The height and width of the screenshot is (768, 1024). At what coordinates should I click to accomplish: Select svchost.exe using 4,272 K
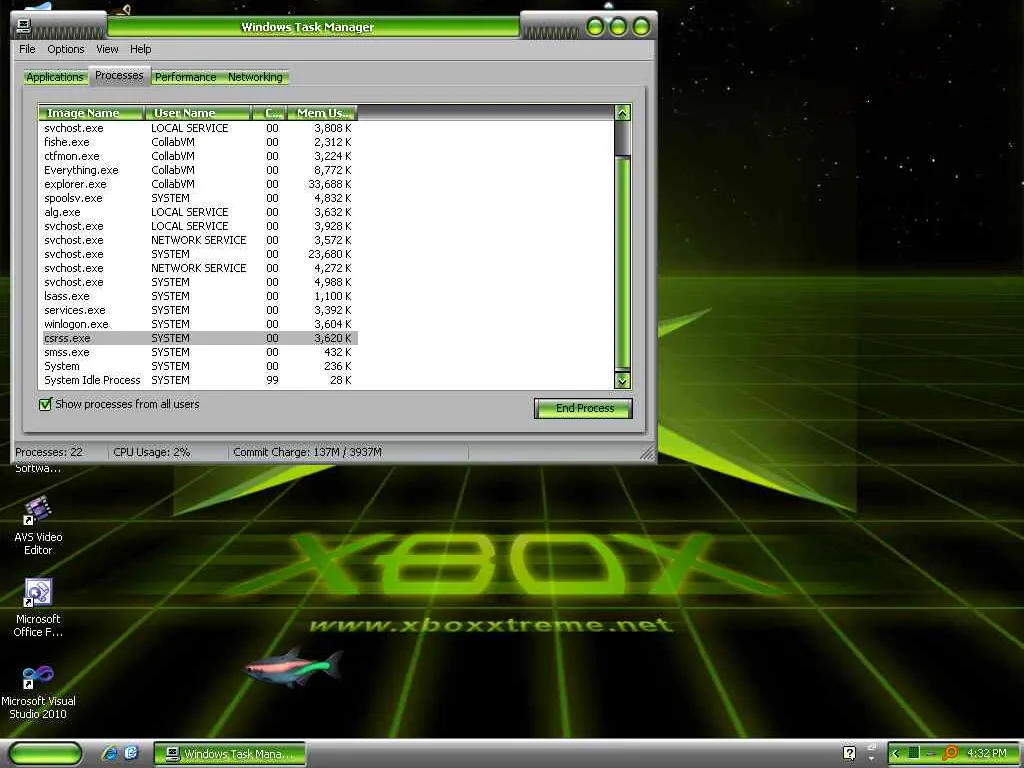point(198,268)
